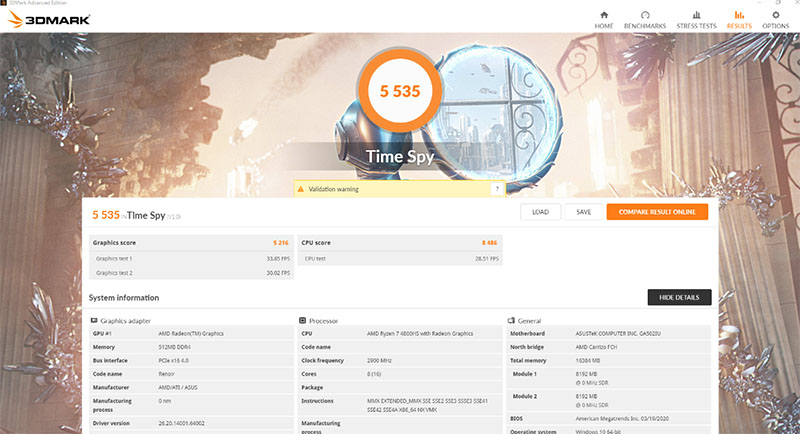This screenshot has width=800, height=434.
Task: Click the AMD Ryzen 7 4800HS CPU value
Action: pyautogui.click(x=420, y=334)
